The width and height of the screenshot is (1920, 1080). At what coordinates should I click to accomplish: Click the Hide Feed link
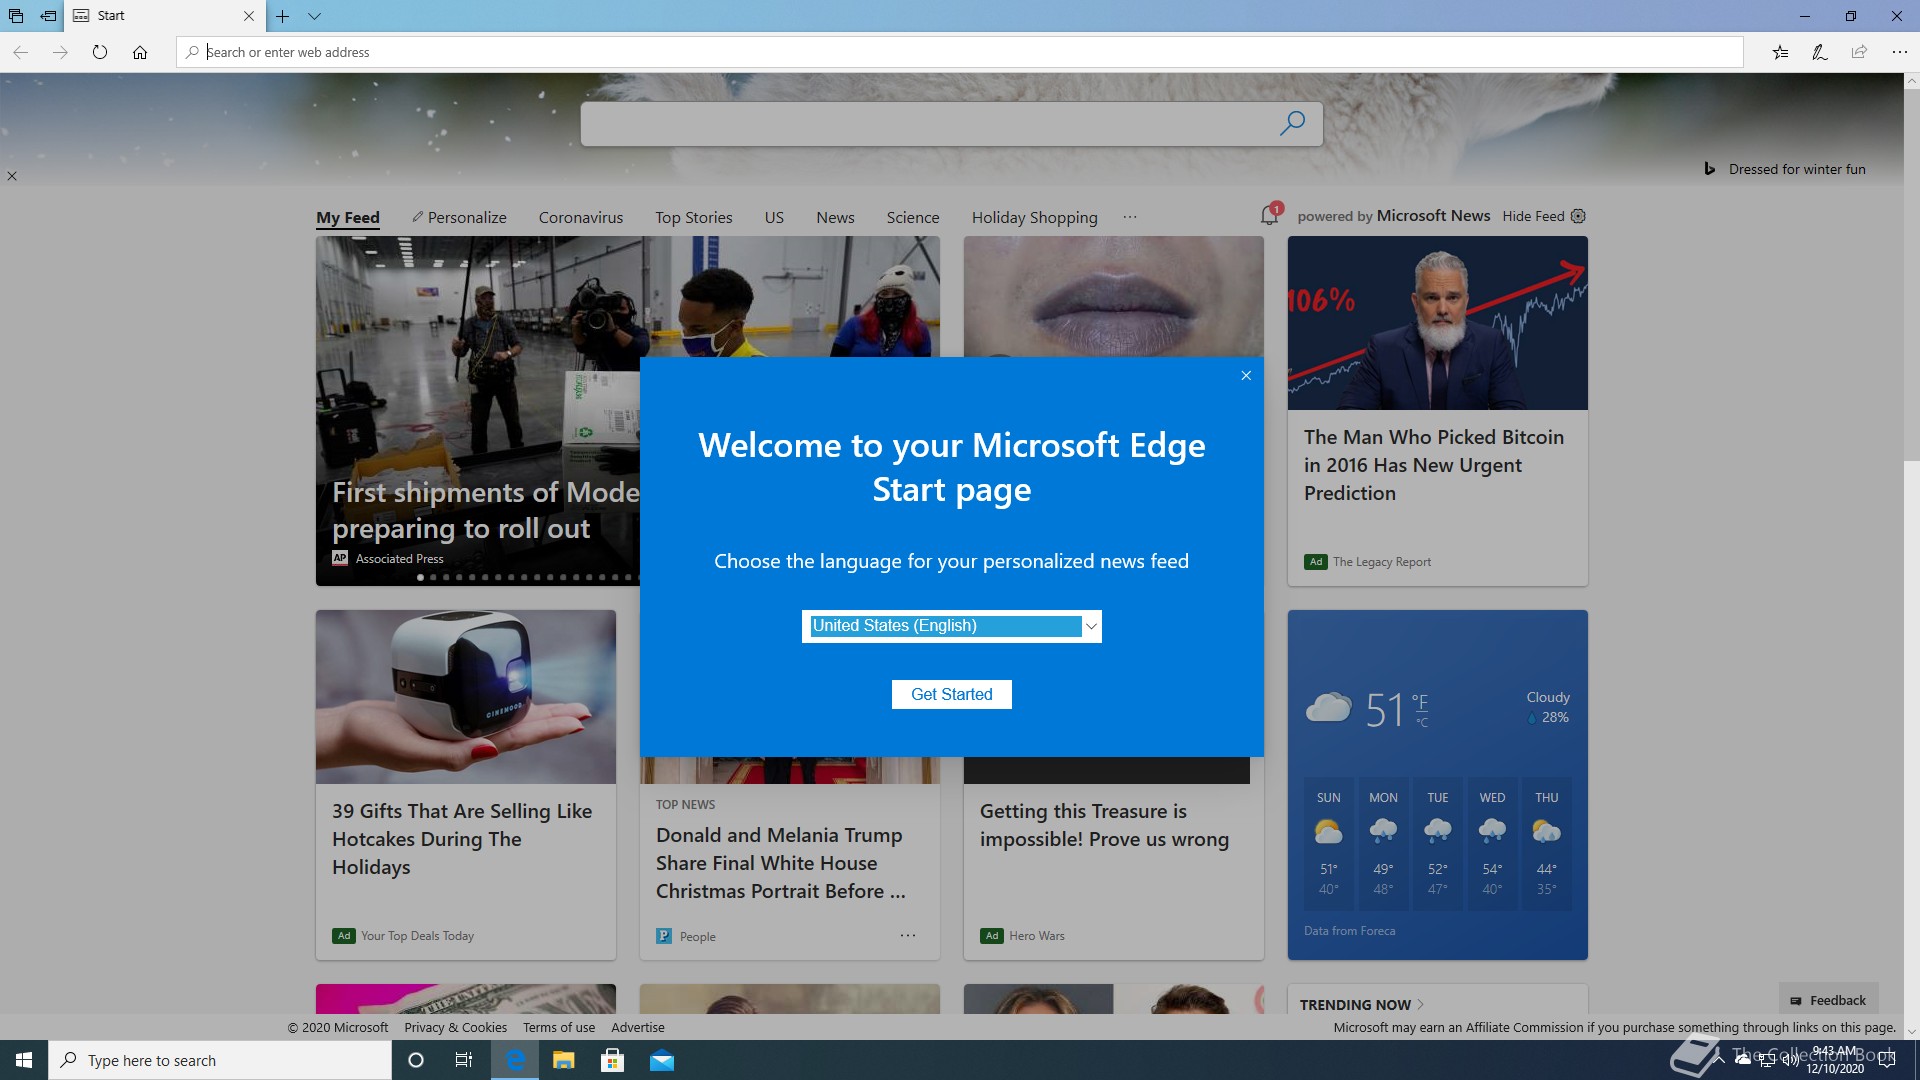pos(1533,216)
